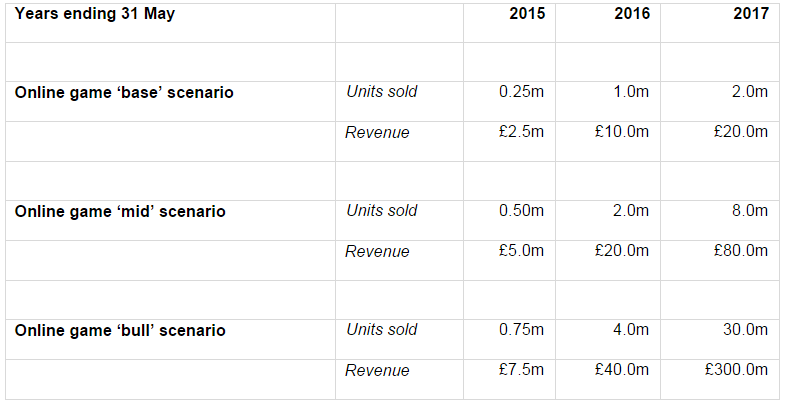
Task: Click base scenario 2016 revenue £10.0m
Action: click(622, 131)
